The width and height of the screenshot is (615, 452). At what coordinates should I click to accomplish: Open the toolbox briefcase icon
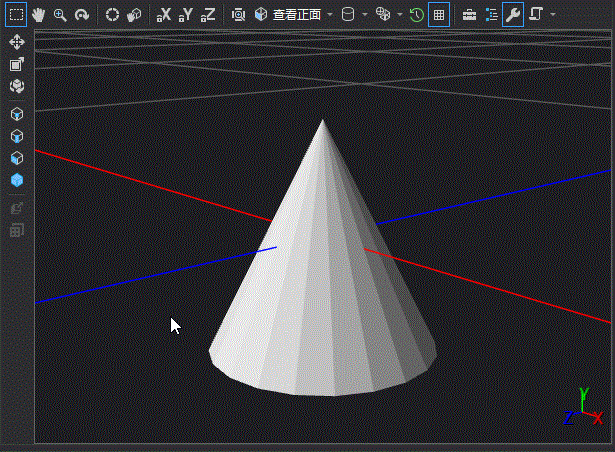pyautogui.click(x=469, y=15)
